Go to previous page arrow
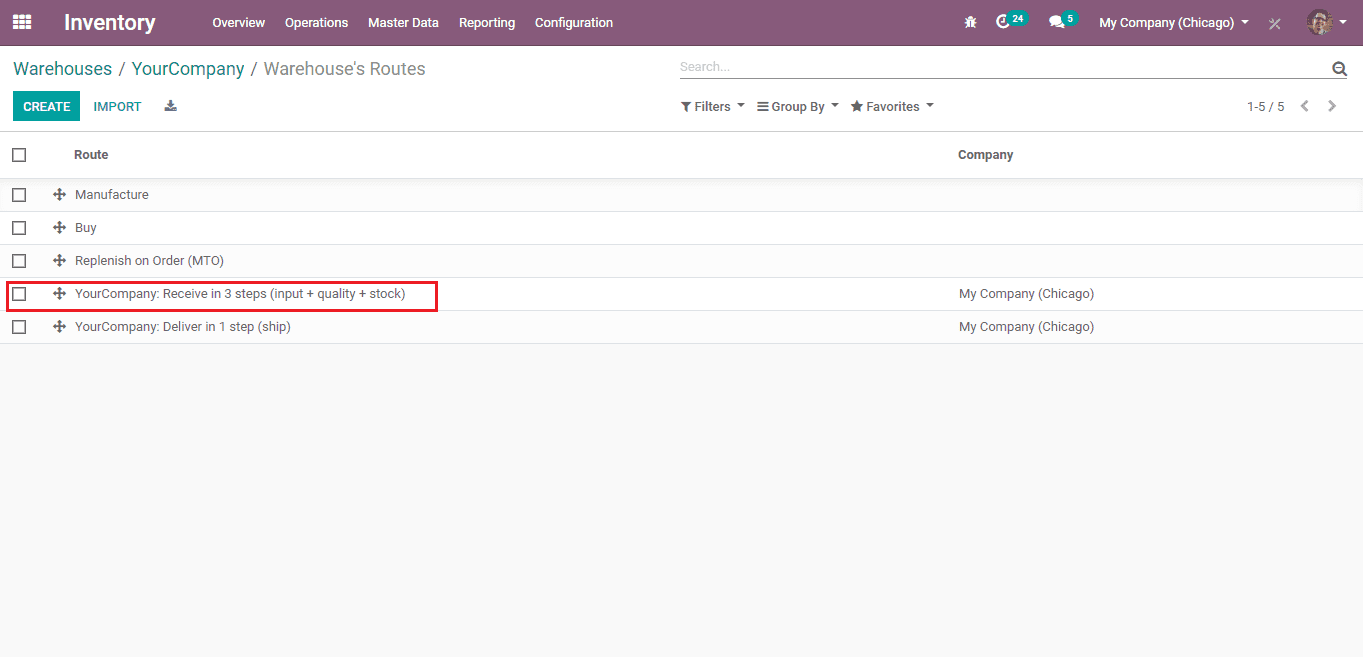The height and width of the screenshot is (657, 1363). (x=1305, y=106)
